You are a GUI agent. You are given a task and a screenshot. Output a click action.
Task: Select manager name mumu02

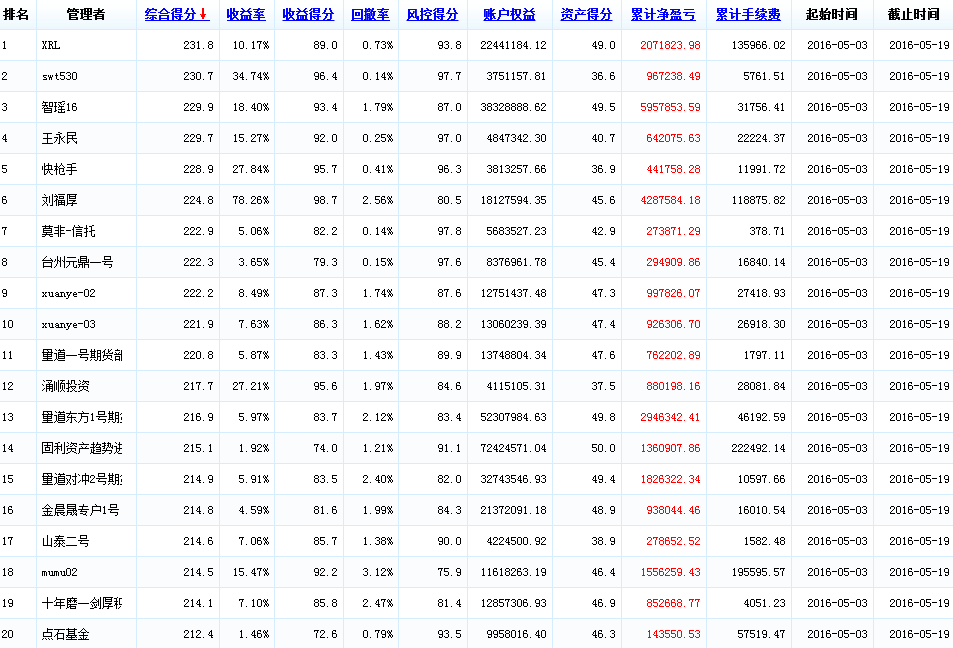pos(60,573)
